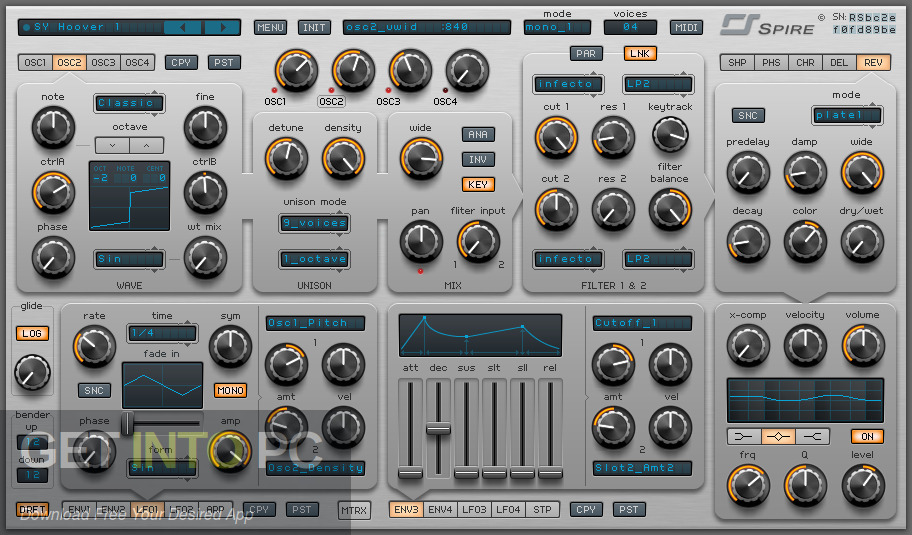Disable the KEY button in the mix section
Viewport: 912px width, 535px height.
478,184
